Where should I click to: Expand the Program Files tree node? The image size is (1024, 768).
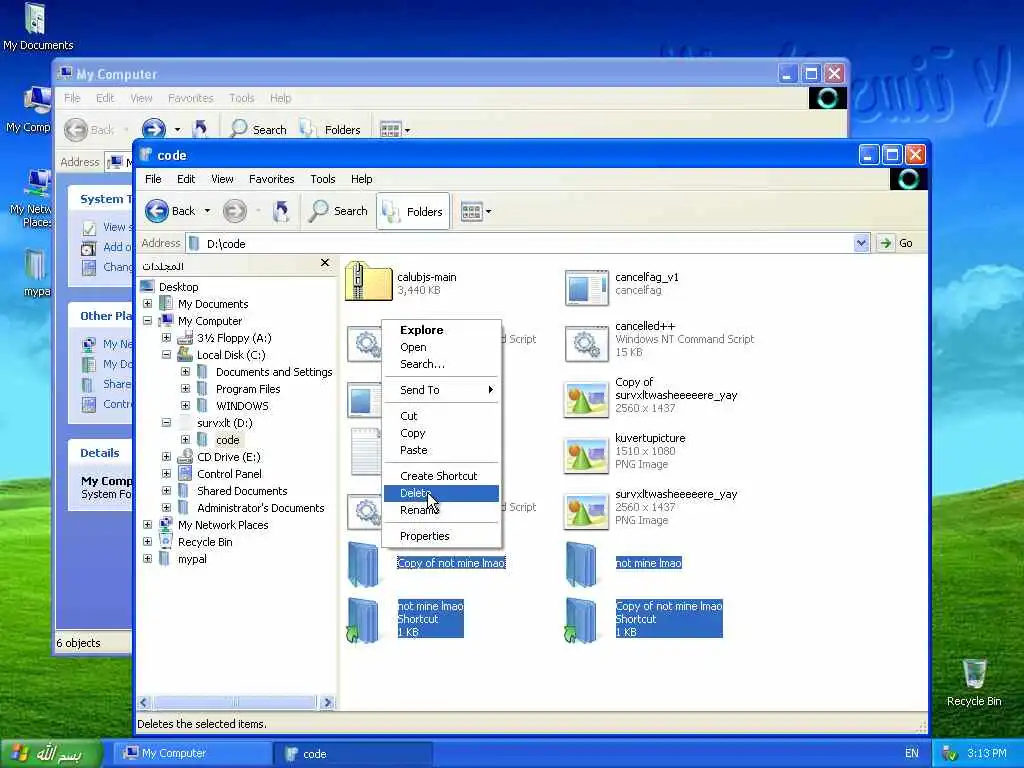coord(185,389)
